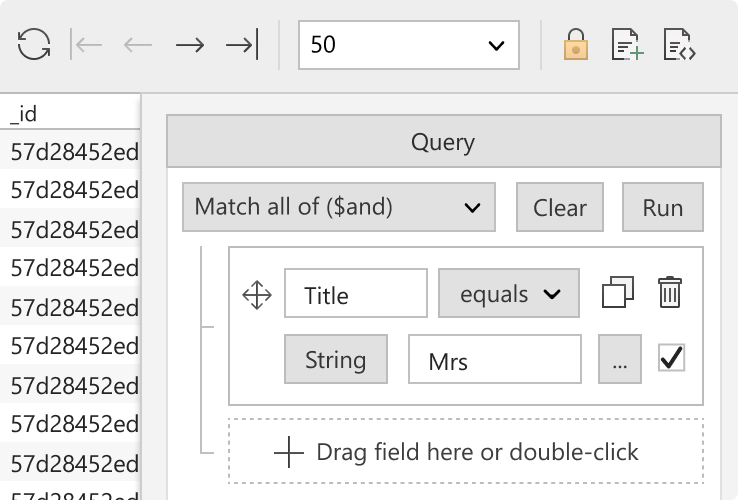This screenshot has width=738, height=500.
Task: Go to the next page arrow
Action: [x=190, y=45]
